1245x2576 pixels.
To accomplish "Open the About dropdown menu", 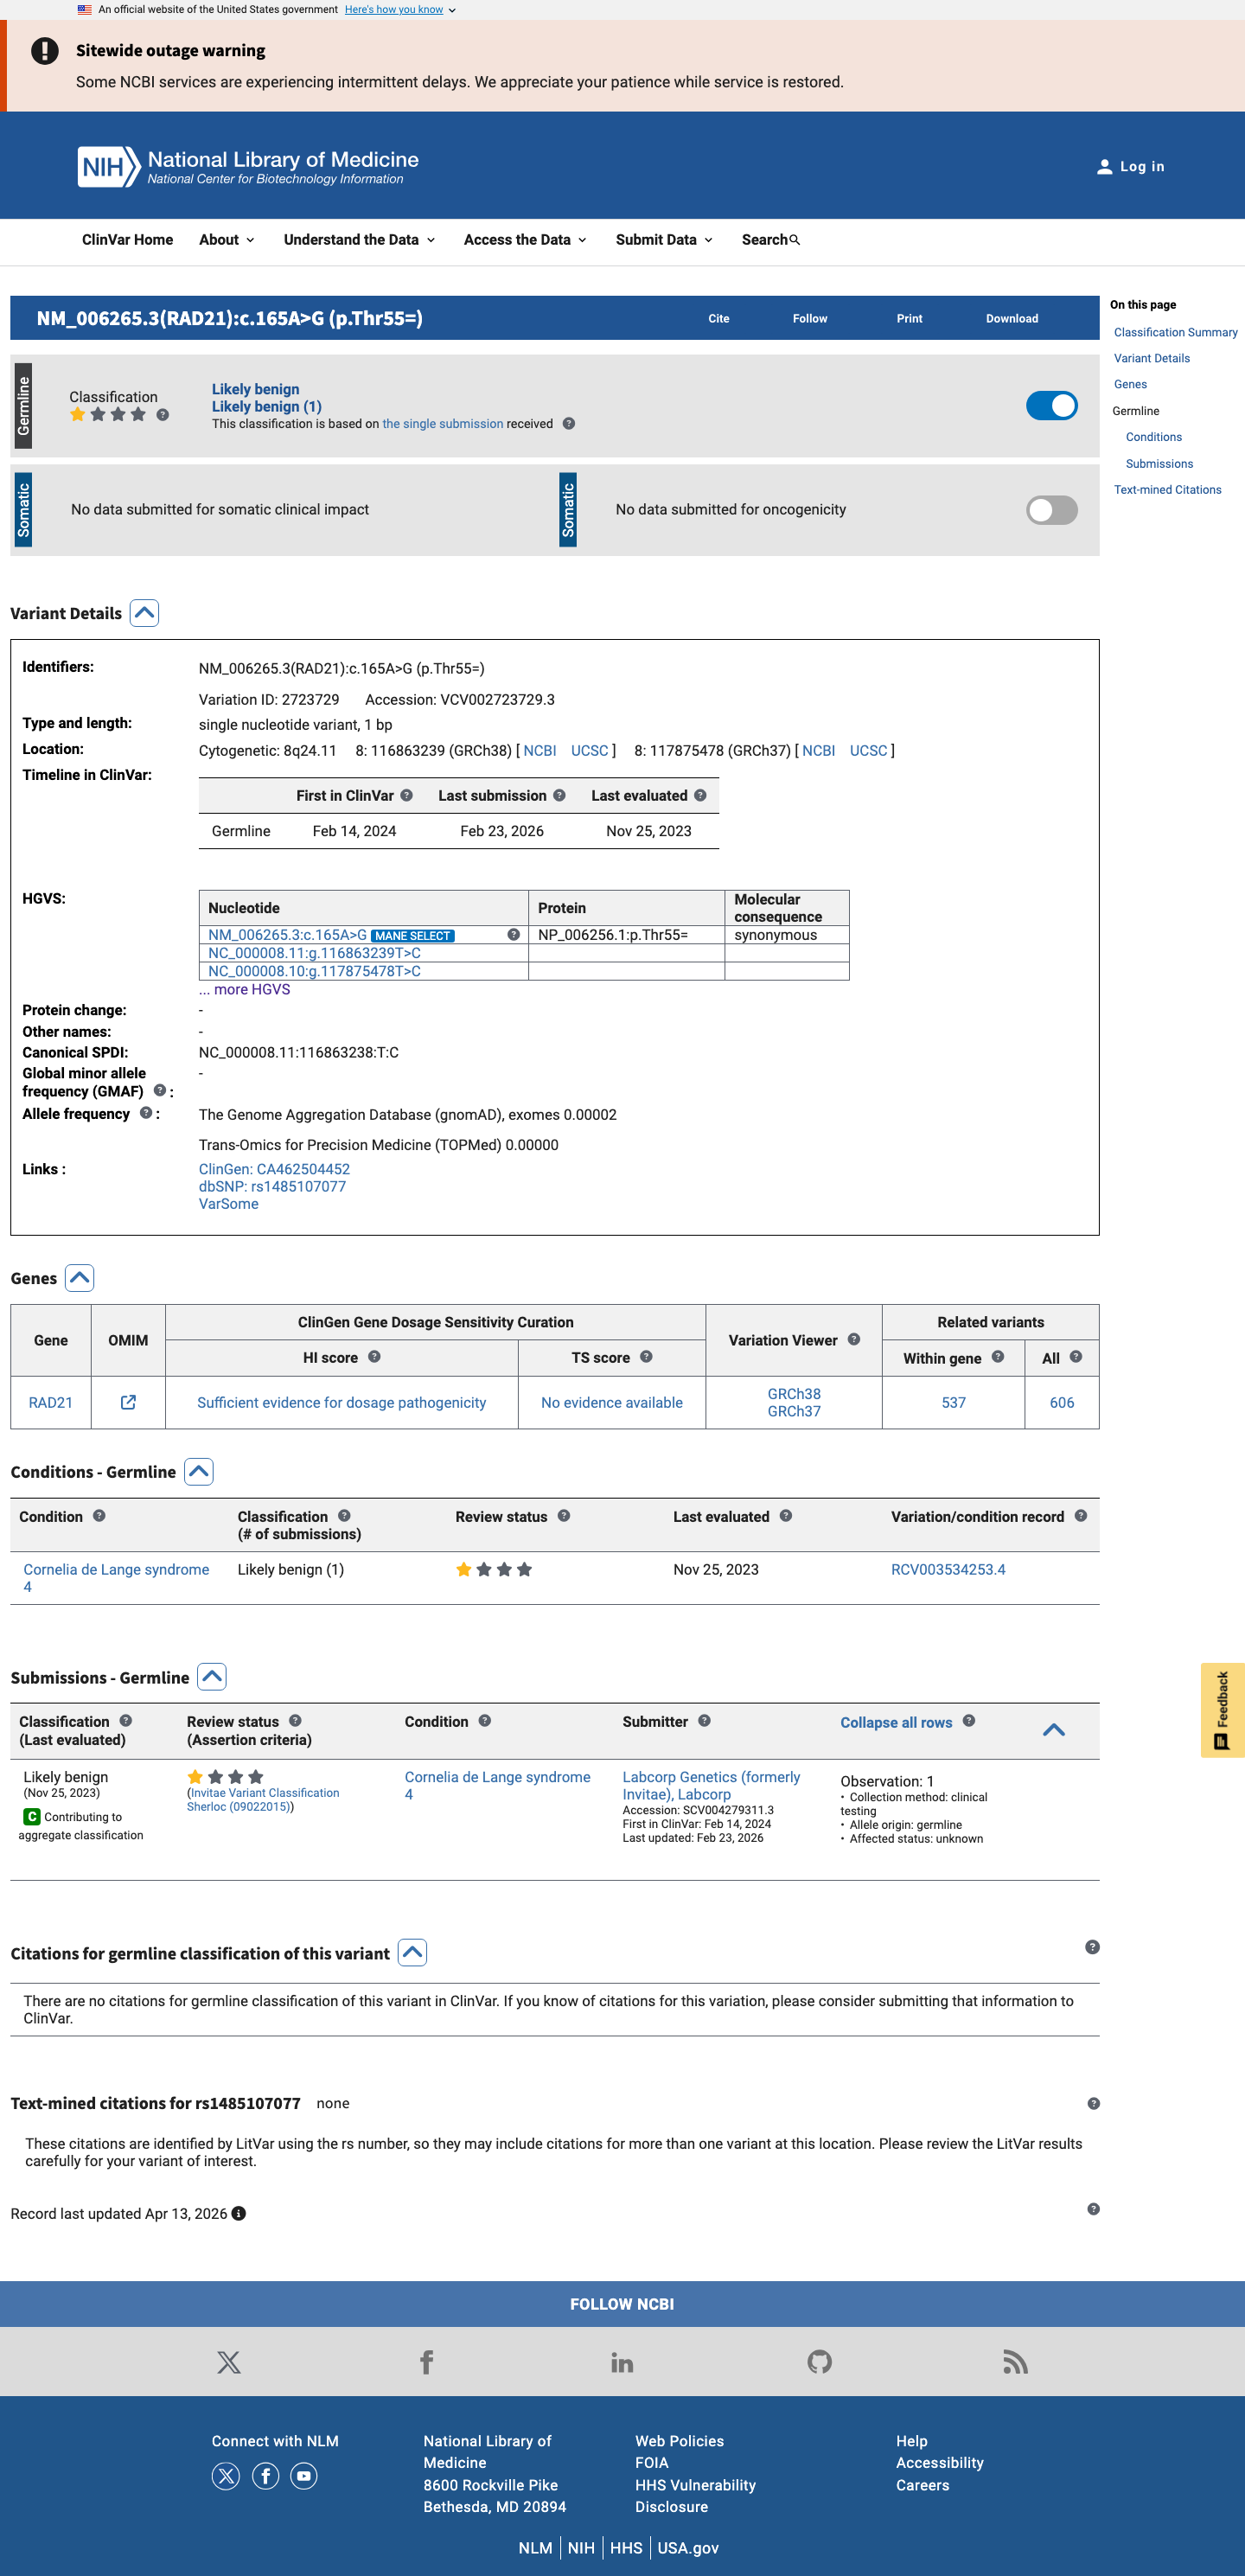I will [227, 240].
